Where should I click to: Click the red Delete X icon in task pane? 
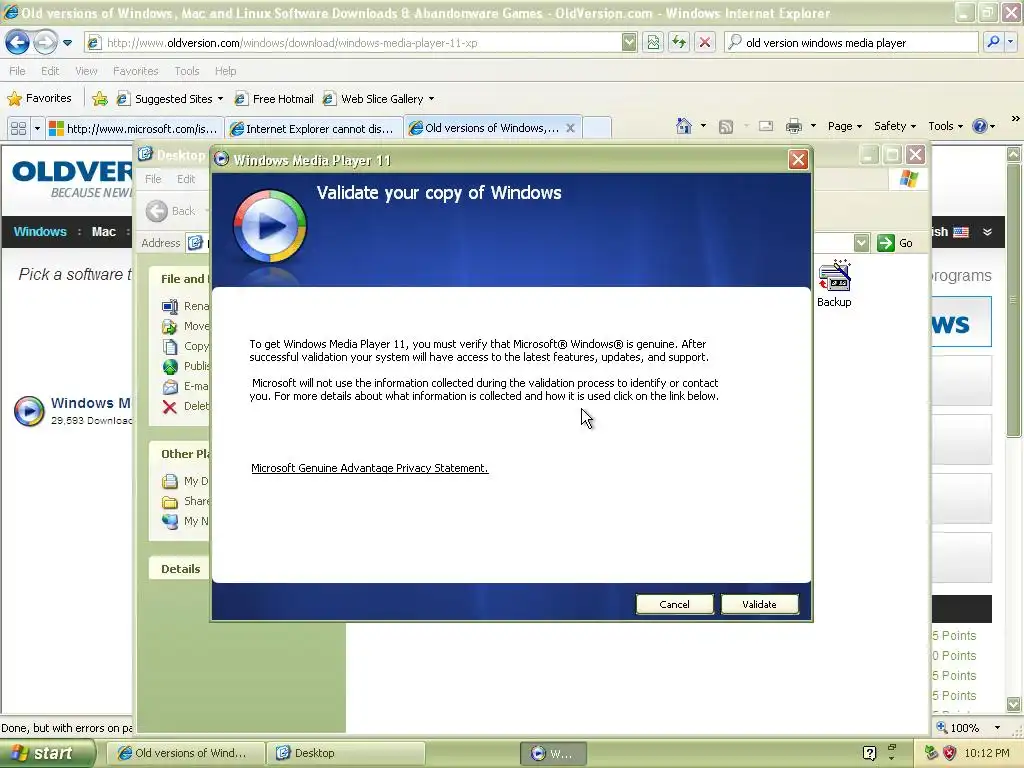[x=169, y=407]
